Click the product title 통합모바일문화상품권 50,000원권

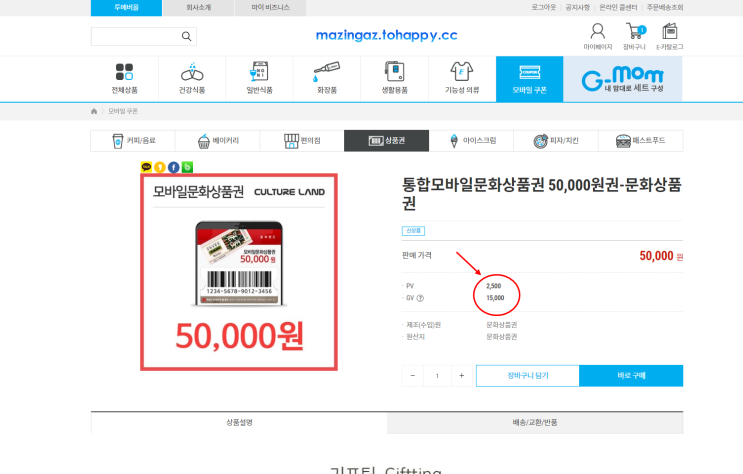click(x=542, y=193)
